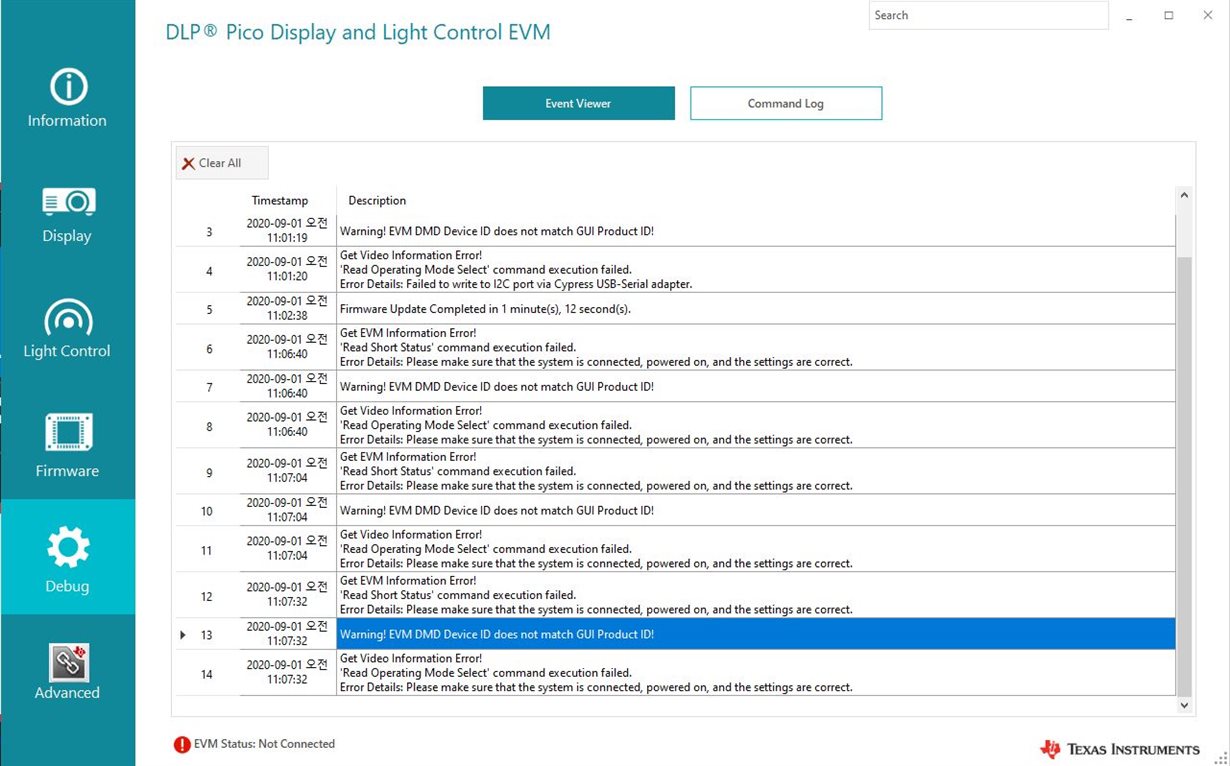Click the vertical scrollbar thumb
The height and width of the screenshot is (766, 1230).
1184,476
